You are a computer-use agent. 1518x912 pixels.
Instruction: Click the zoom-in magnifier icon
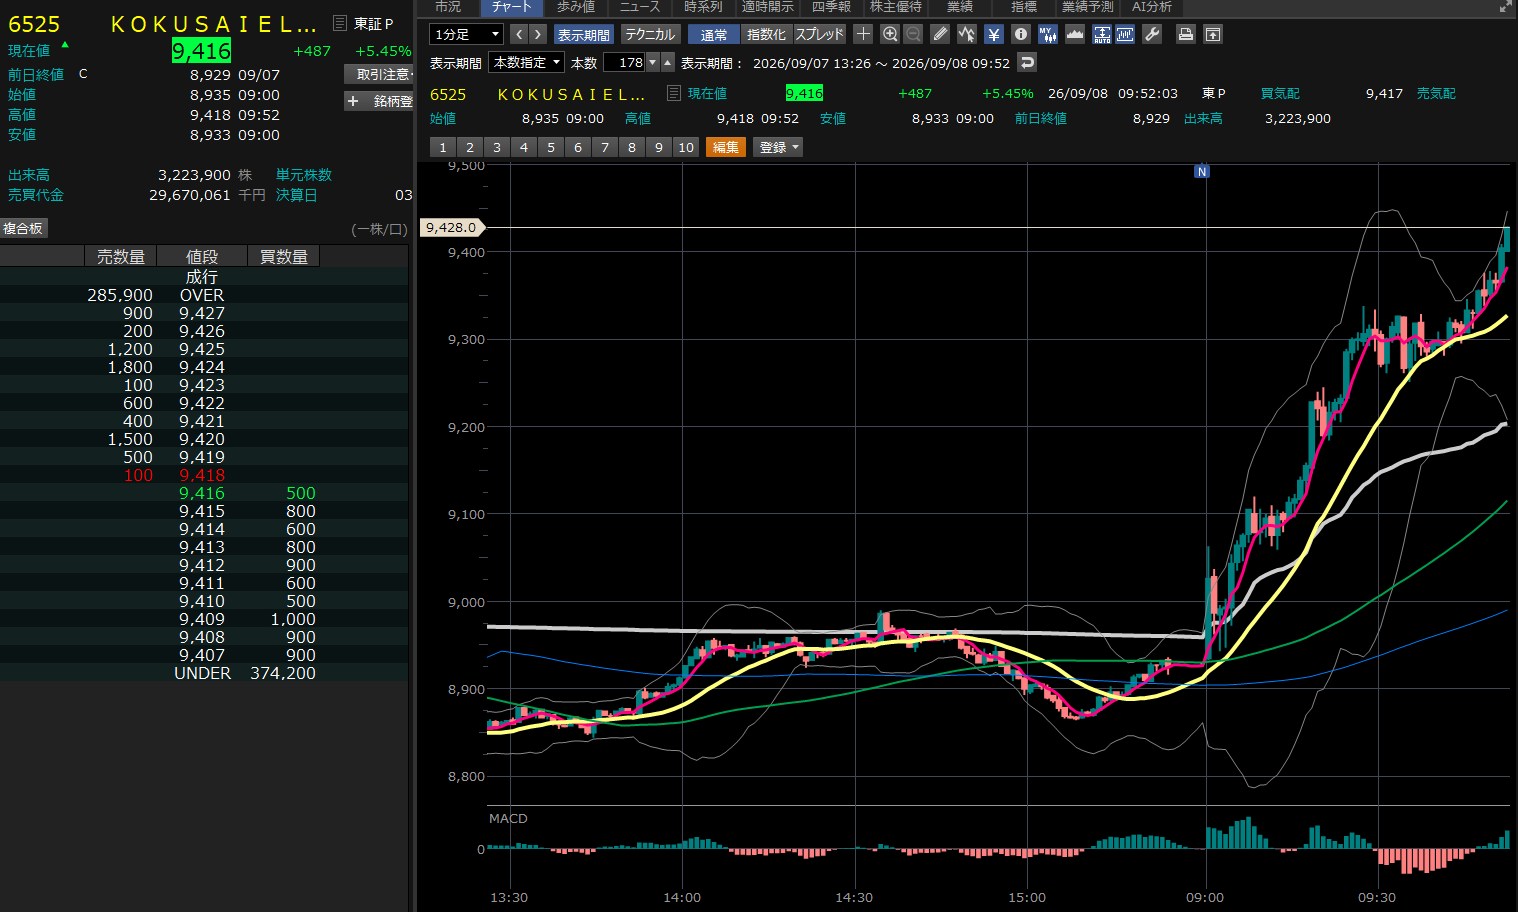(x=889, y=34)
